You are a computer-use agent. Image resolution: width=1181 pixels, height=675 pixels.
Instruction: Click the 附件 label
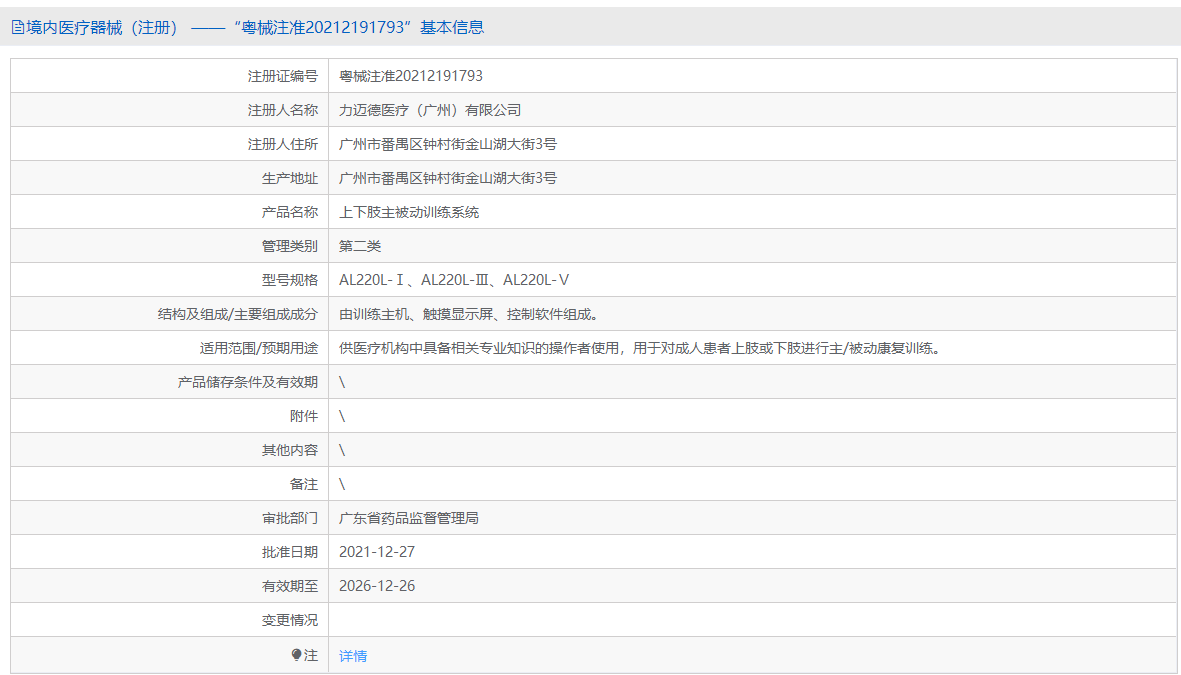pos(304,416)
